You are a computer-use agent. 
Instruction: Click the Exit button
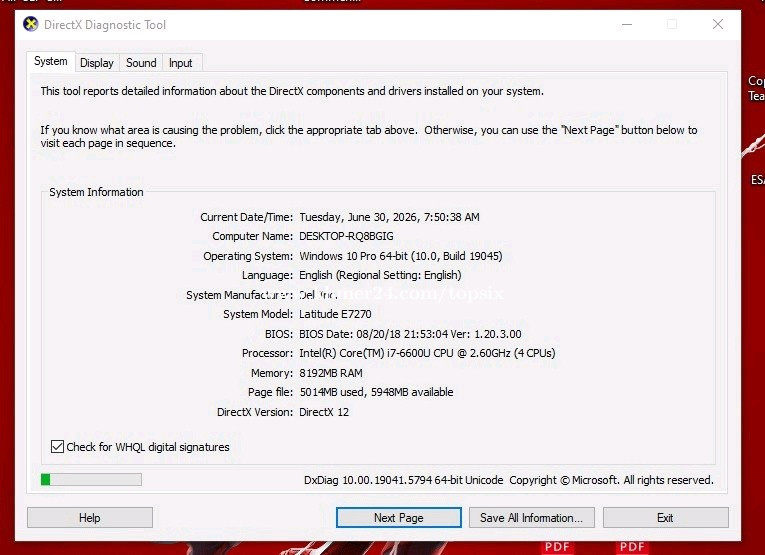665,517
